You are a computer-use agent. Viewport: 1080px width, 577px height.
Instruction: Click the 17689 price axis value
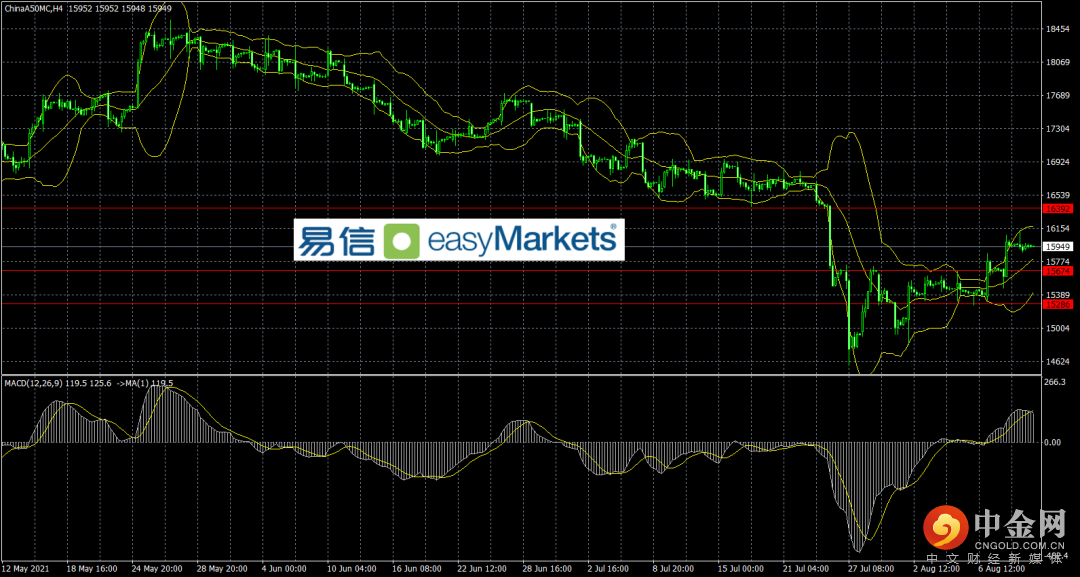(x=1057, y=96)
